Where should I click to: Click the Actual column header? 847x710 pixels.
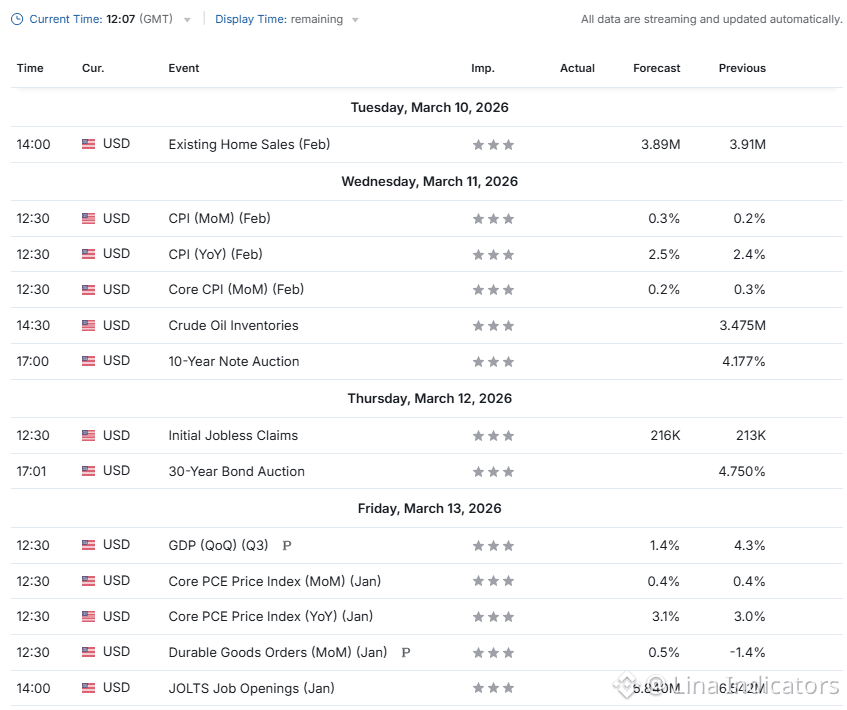[577, 68]
